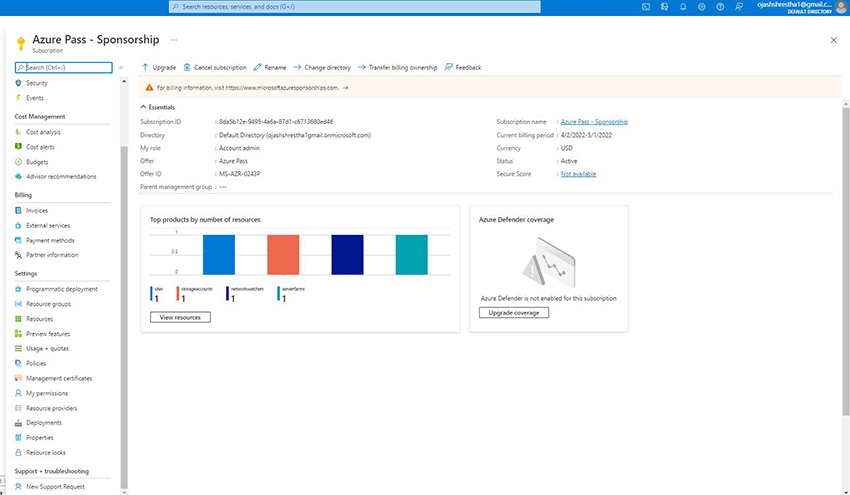Click the Offer ID value MS-AZR-0243P
The height and width of the screenshot is (495, 850).
pyautogui.click(x=239, y=173)
